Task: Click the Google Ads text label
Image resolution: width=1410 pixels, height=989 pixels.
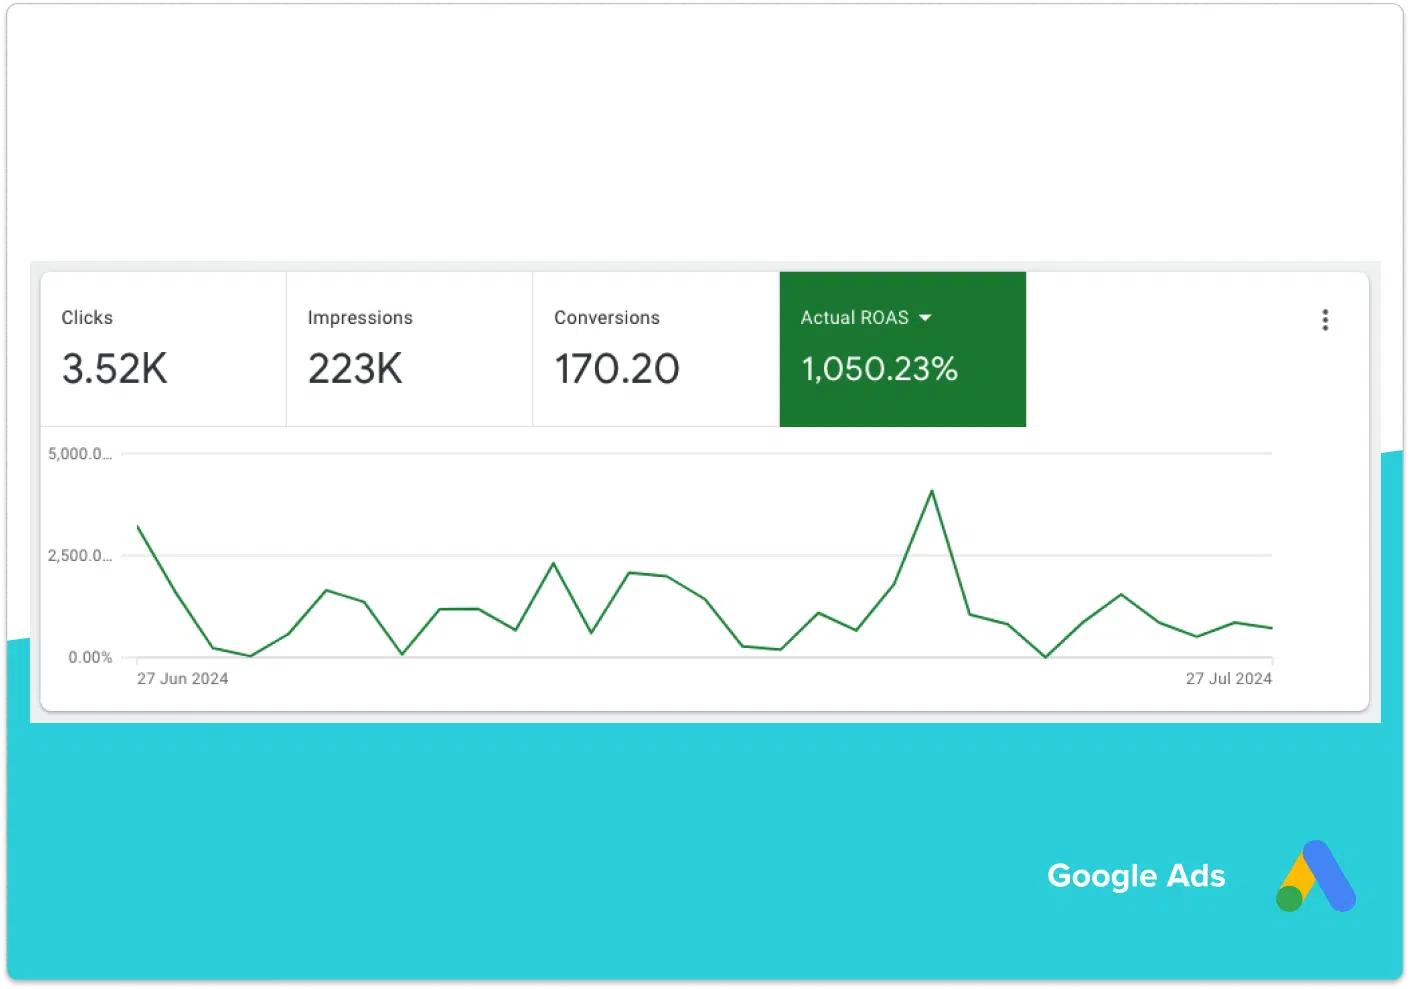Action: [x=1136, y=876]
